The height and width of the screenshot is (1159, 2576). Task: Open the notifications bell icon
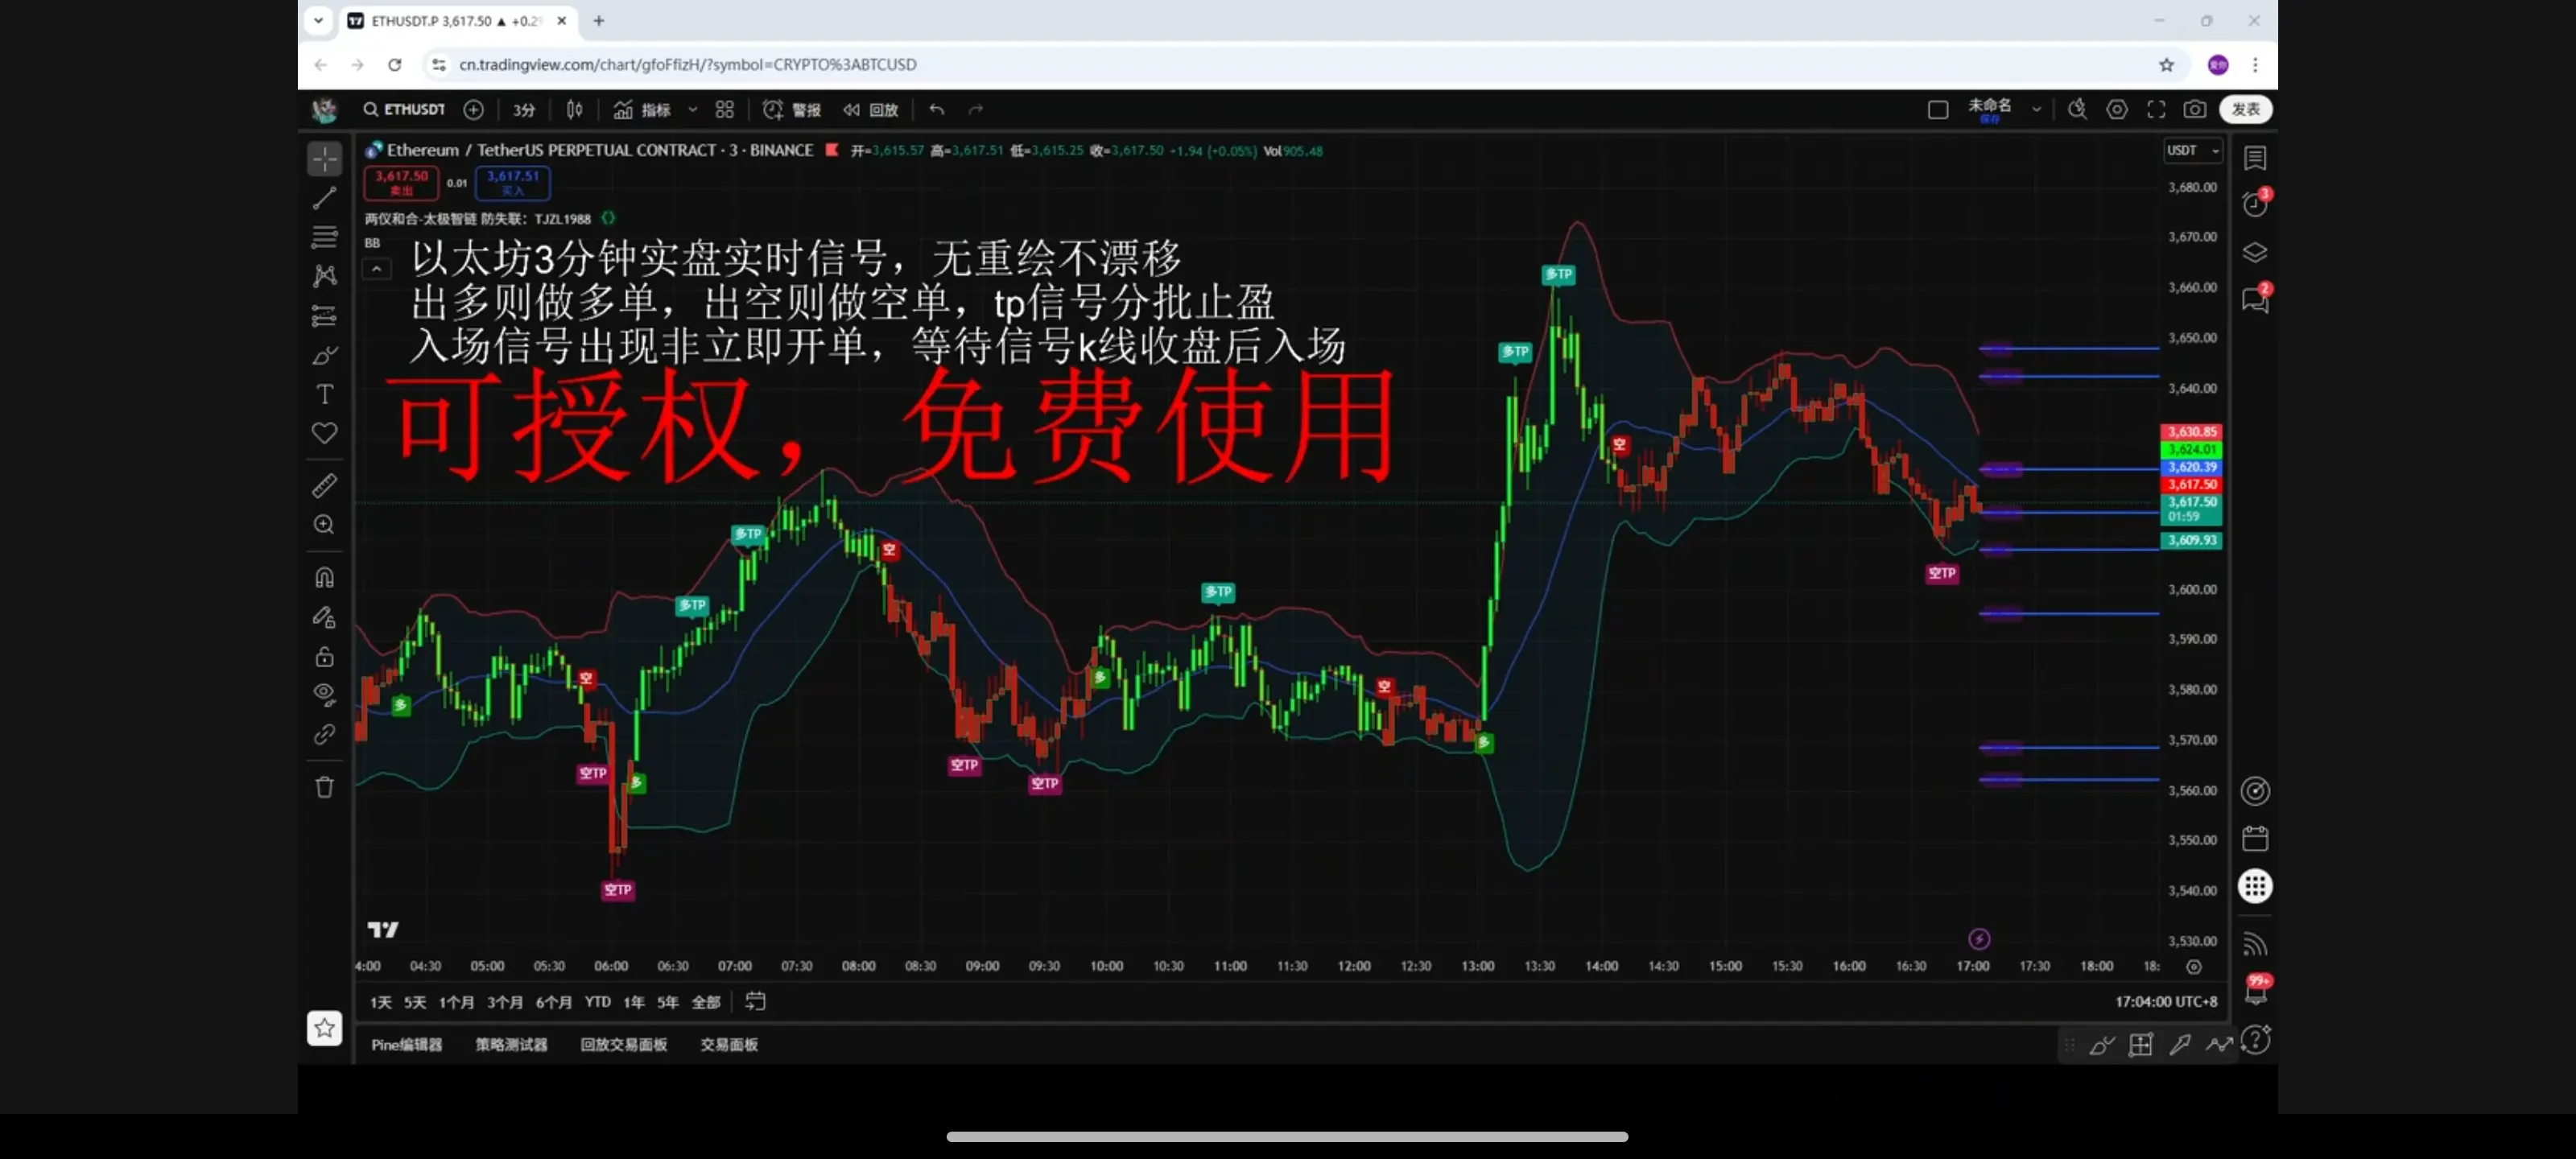pyautogui.click(x=2257, y=992)
